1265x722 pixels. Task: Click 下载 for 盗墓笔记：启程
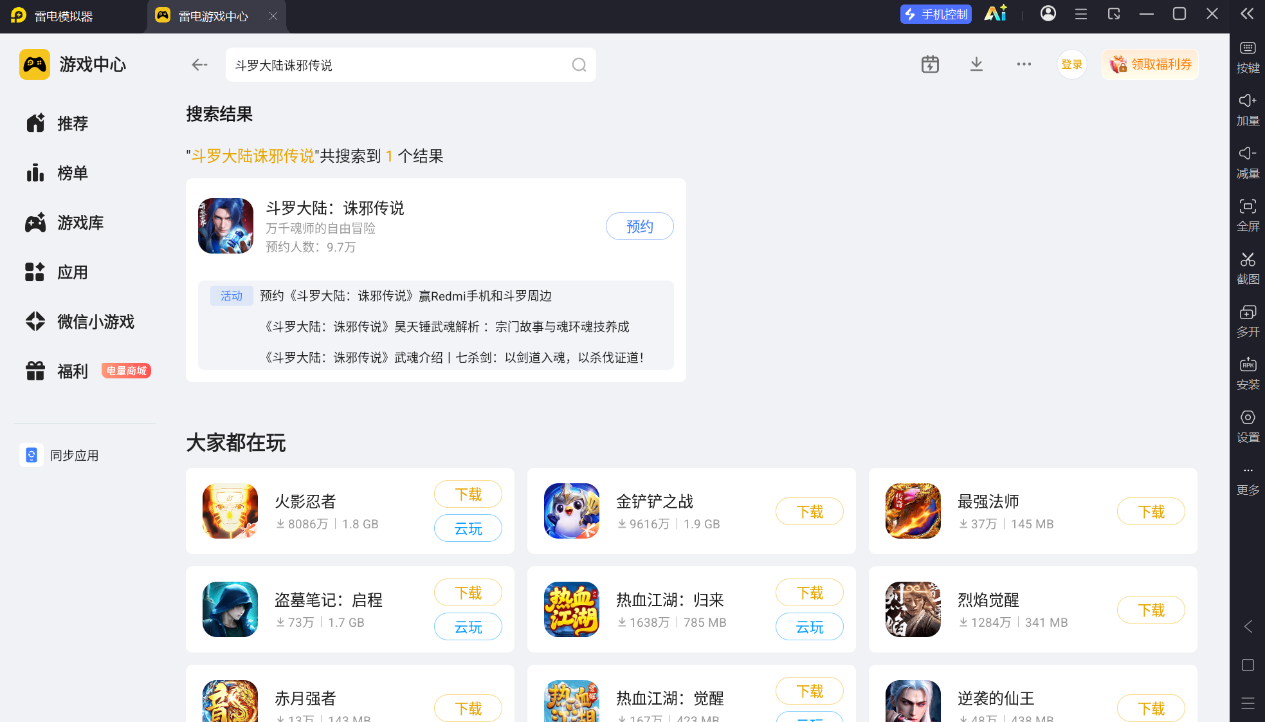coord(468,593)
